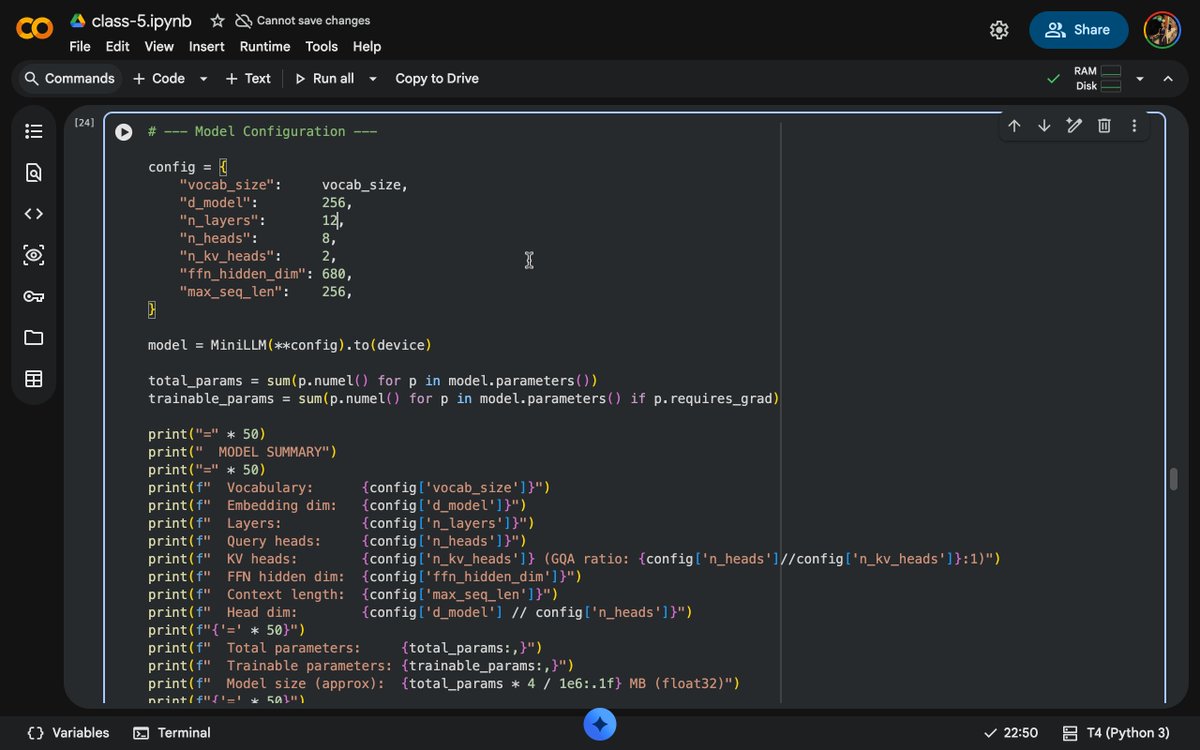Expand the Run all dropdown arrow
1200x750 pixels.
[x=373, y=79]
